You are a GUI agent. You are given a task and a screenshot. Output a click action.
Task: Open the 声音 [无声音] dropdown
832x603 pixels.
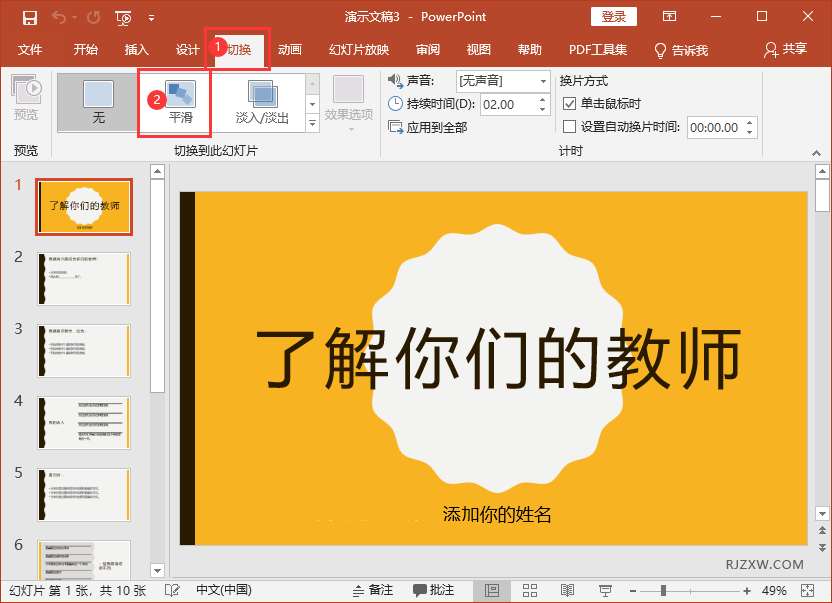(x=502, y=81)
